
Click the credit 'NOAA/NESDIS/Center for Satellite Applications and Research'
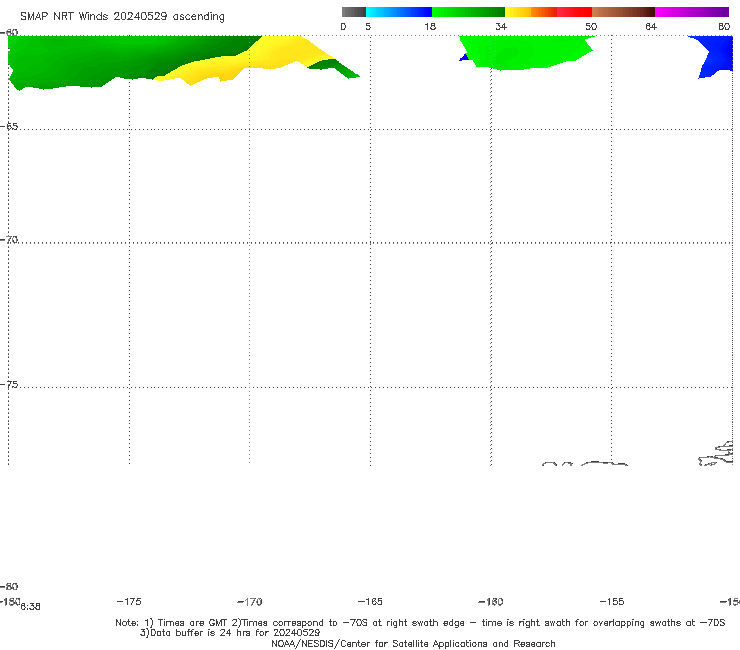tap(413, 644)
